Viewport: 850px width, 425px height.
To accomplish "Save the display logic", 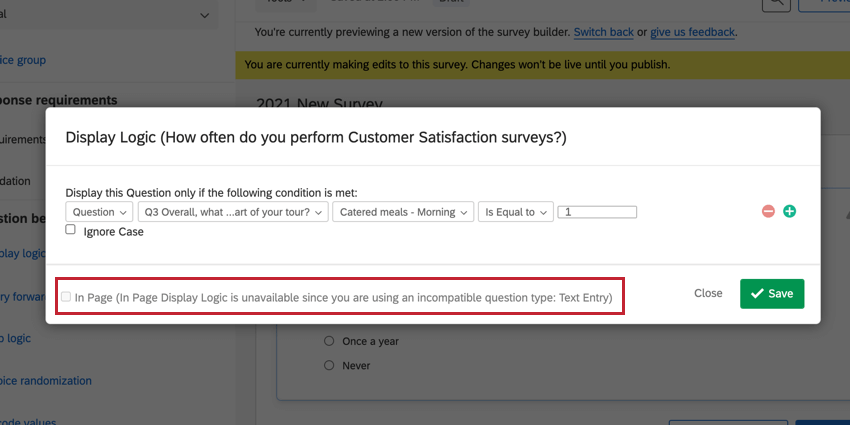I will 772,293.
